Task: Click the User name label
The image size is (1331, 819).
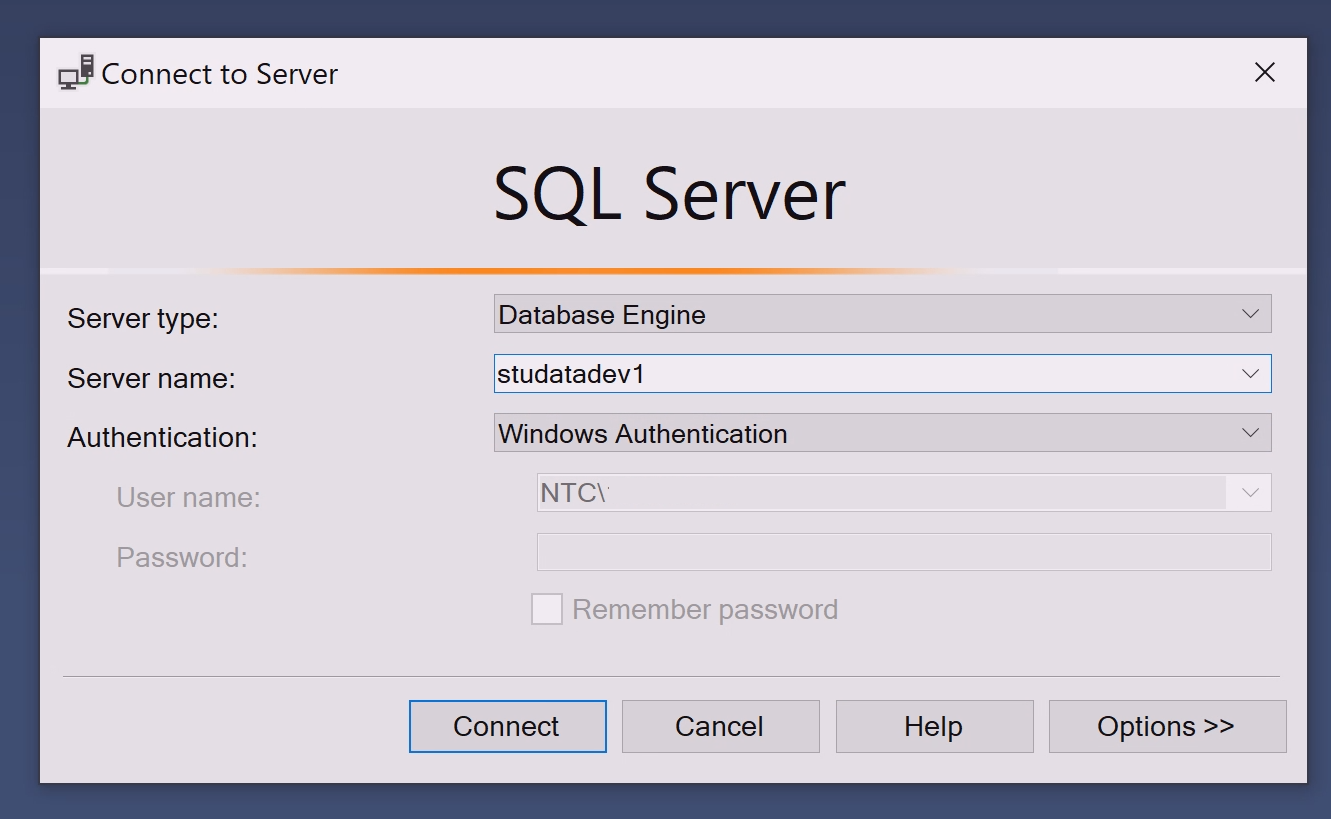Action: point(188,497)
